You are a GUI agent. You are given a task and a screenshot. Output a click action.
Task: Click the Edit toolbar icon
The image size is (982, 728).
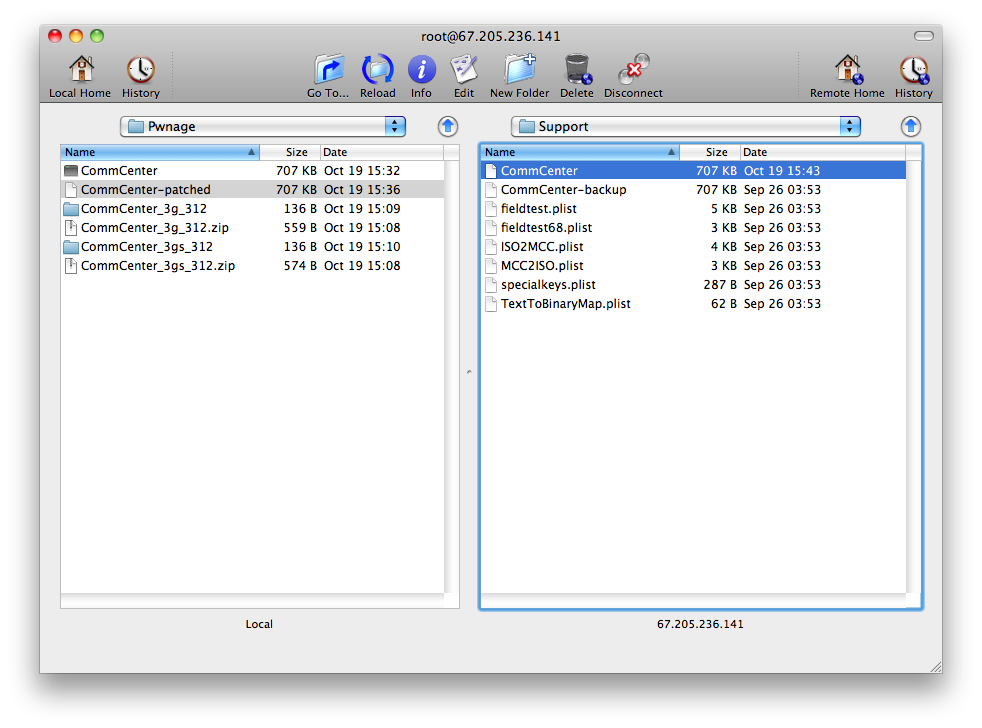click(x=464, y=70)
